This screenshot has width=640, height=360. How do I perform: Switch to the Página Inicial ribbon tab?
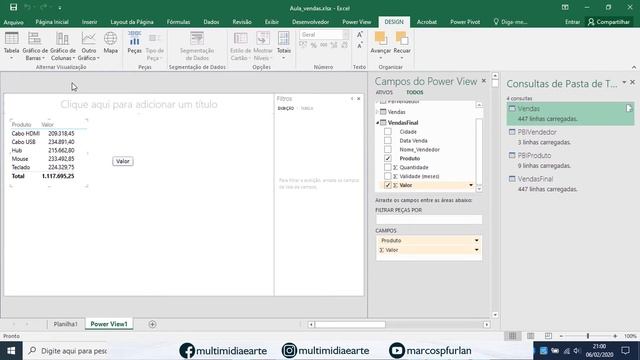click(x=52, y=22)
